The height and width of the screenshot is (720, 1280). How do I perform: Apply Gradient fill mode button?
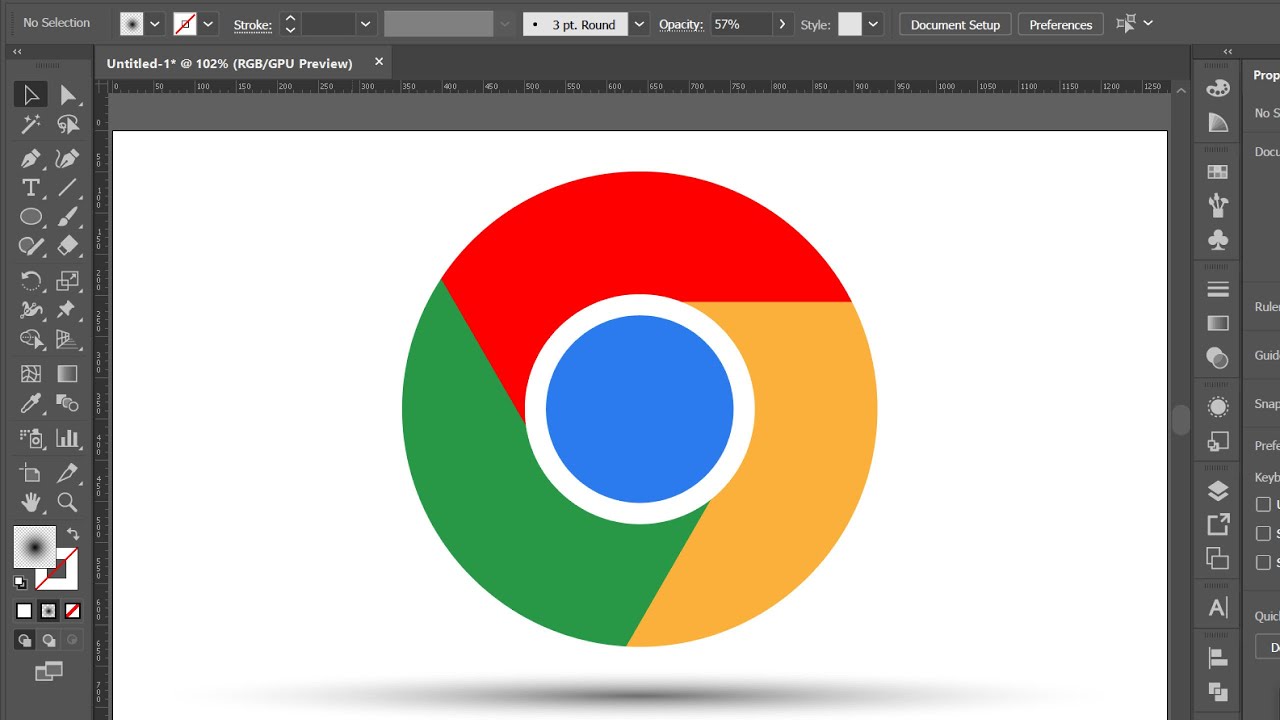[x=49, y=610]
